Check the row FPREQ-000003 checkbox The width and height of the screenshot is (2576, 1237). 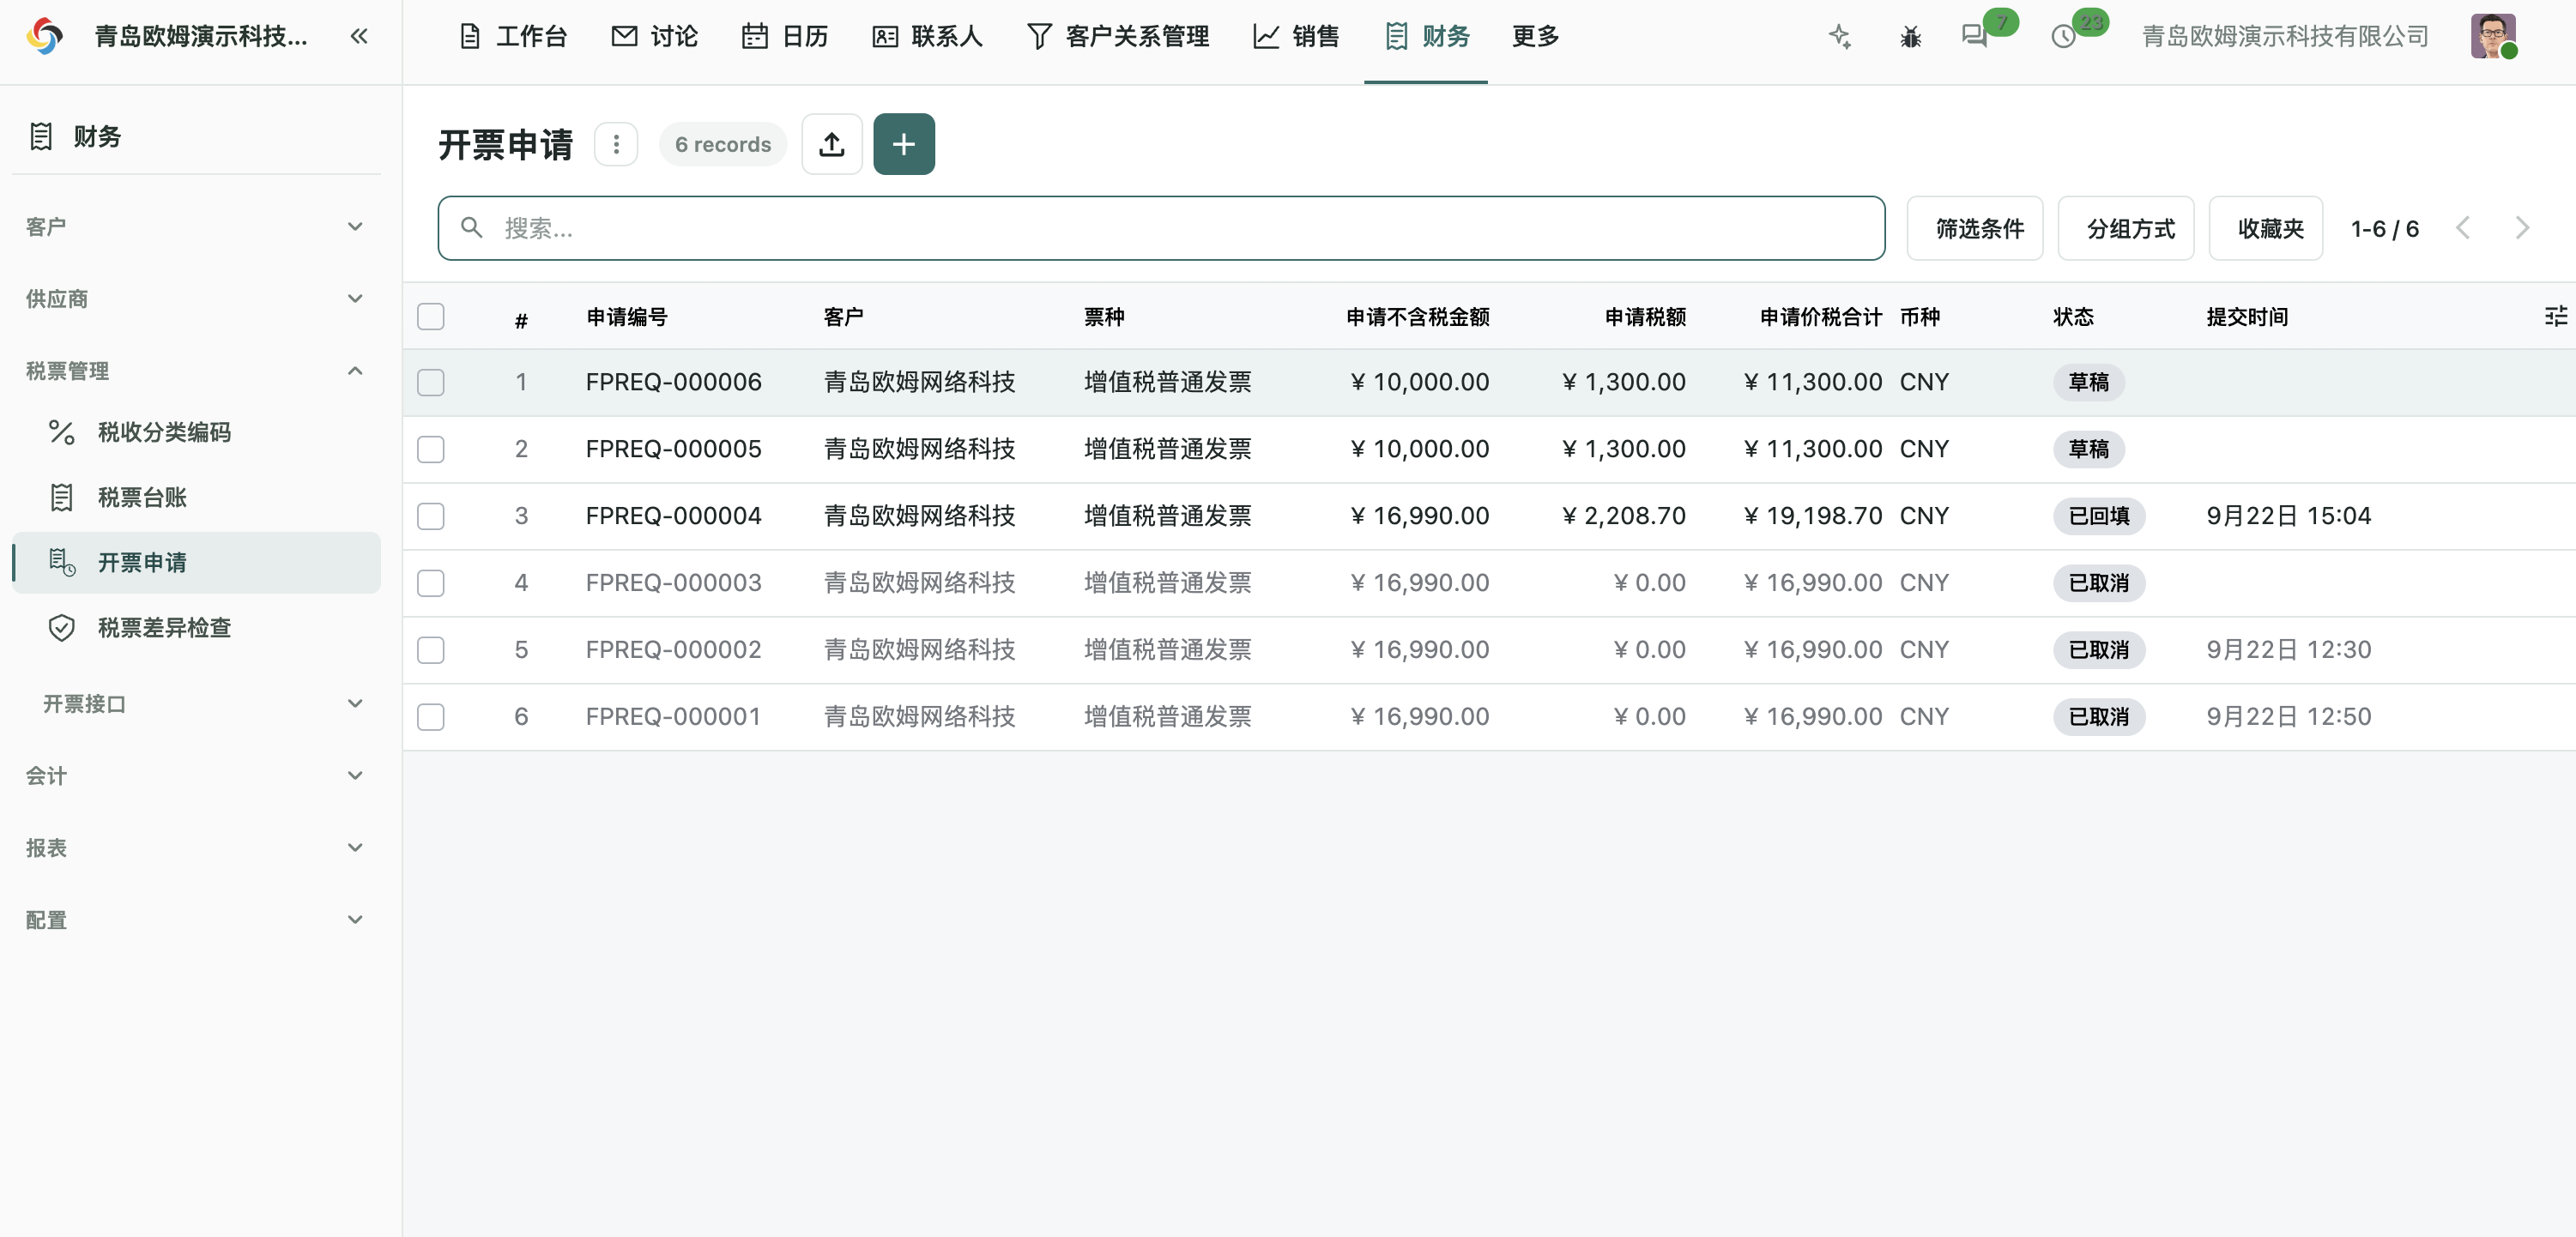click(x=431, y=583)
